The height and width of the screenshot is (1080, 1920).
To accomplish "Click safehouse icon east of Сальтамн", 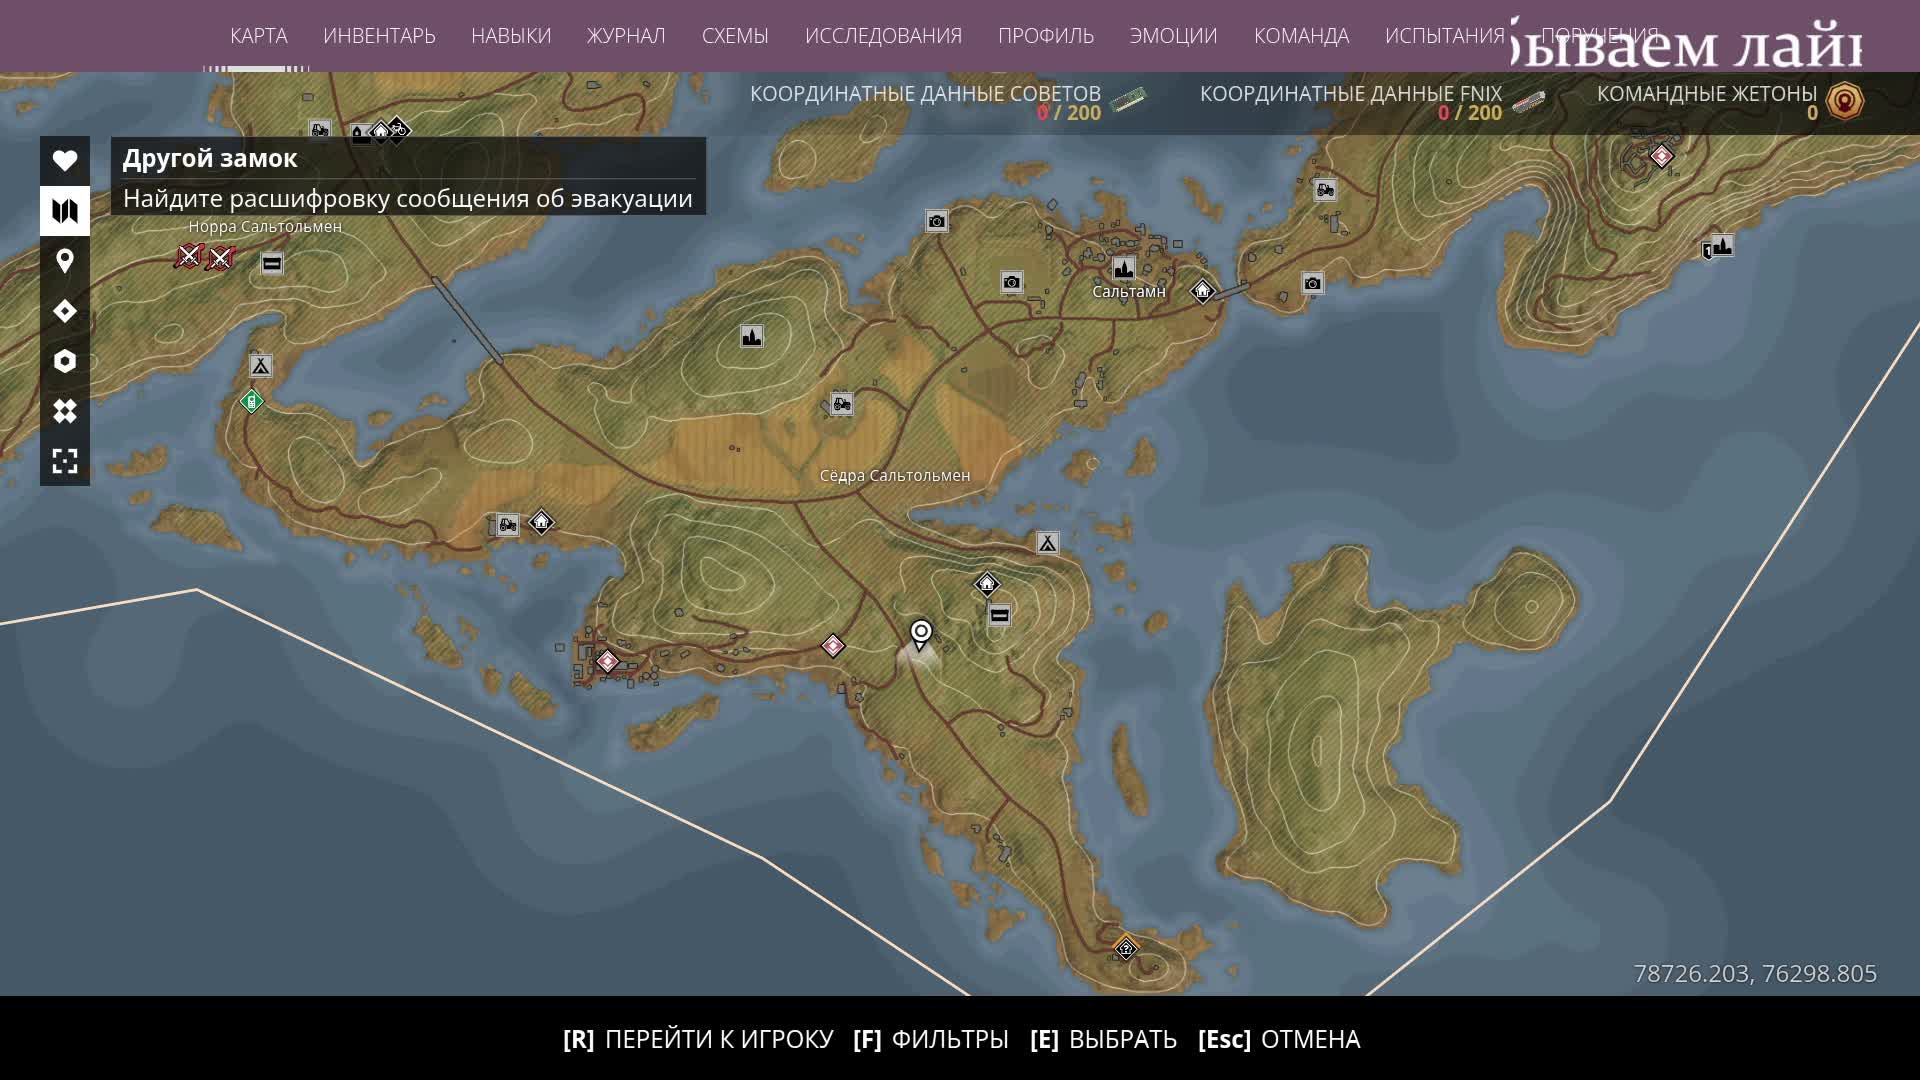I will click(x=1202, y=291).
